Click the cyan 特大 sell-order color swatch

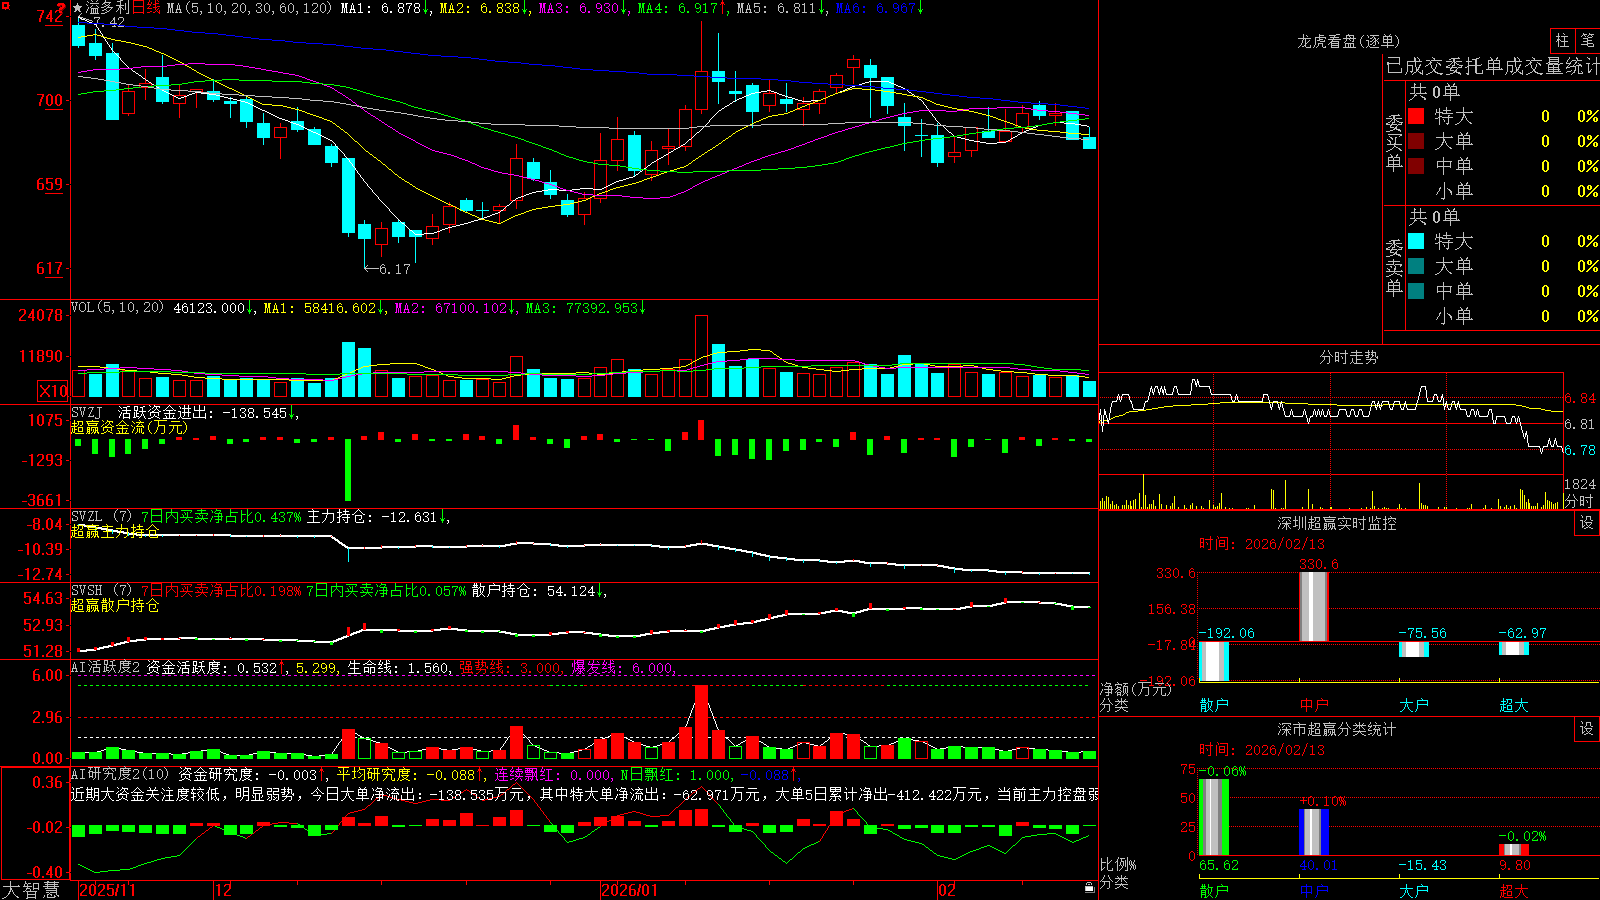(1416, 241)
